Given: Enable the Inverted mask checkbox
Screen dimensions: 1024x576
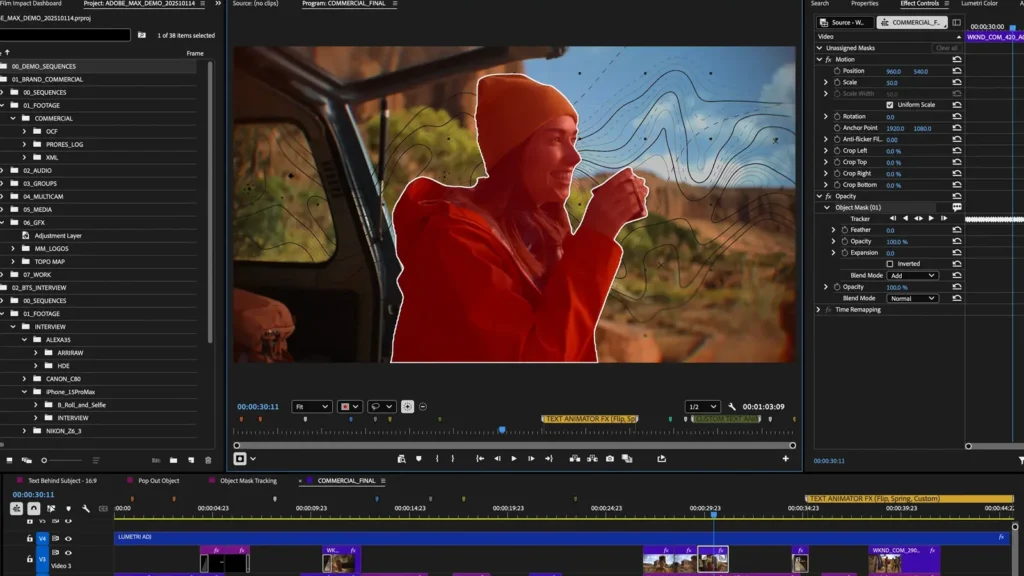Looking at the screenshot, I should (x=889, y=264).
